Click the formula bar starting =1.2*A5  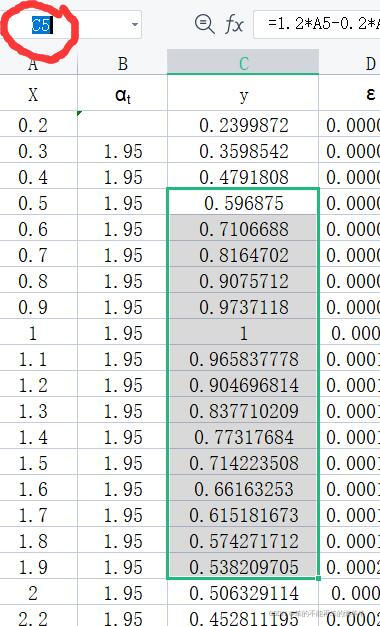point(317,25)
